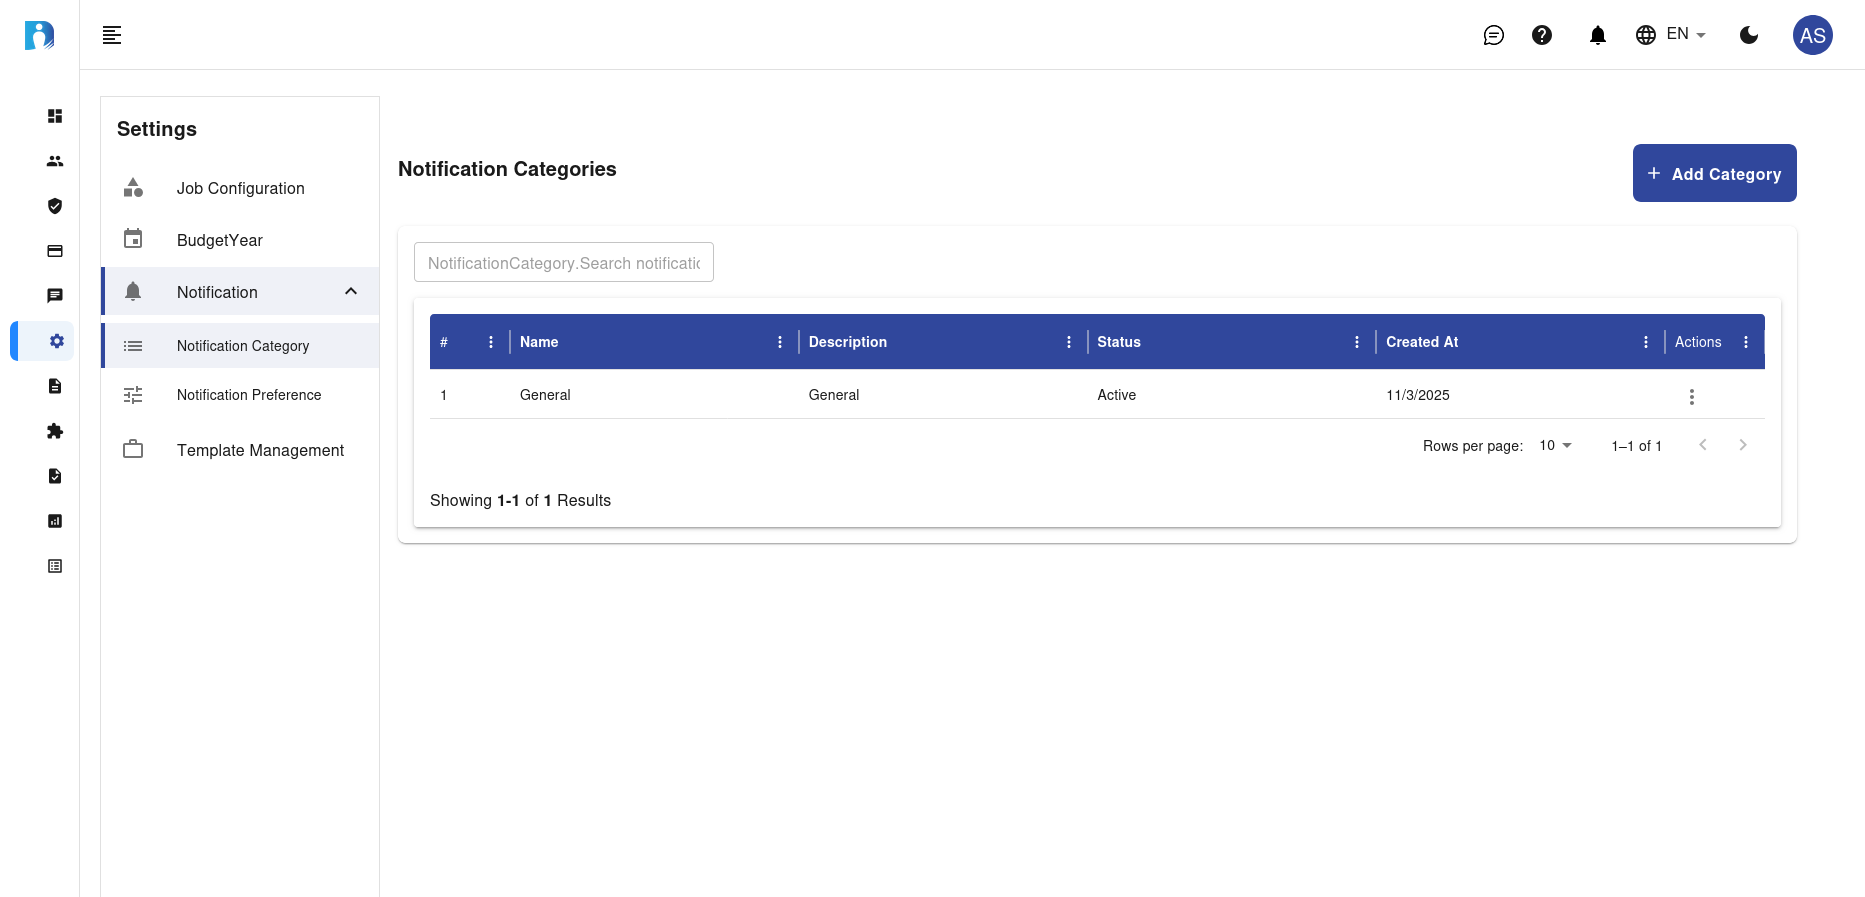
Task: Change rows per page dropdown value
Action: click(1555, 446)
